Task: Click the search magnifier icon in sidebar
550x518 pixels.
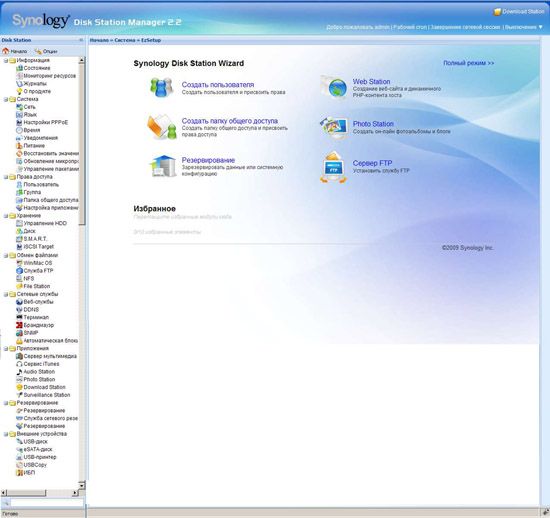Action: point(5,503)
